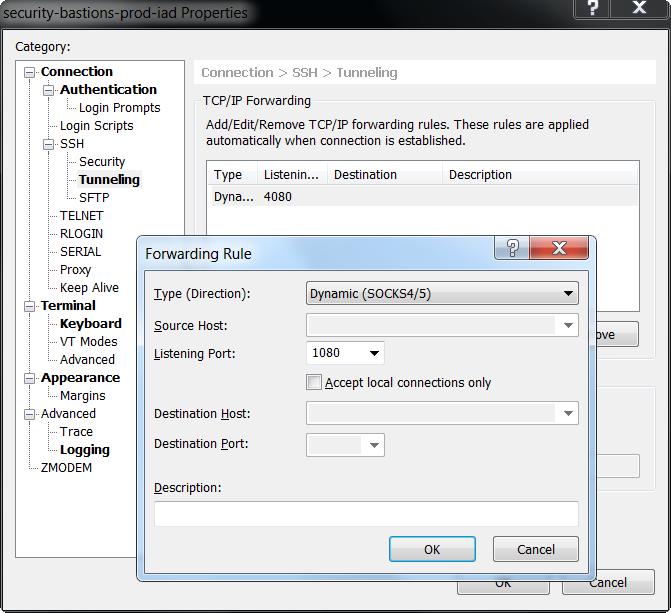Open the Type (Direction) dropdown
Image resolution: width=671 pixels, height=613 pixels.
442,294
